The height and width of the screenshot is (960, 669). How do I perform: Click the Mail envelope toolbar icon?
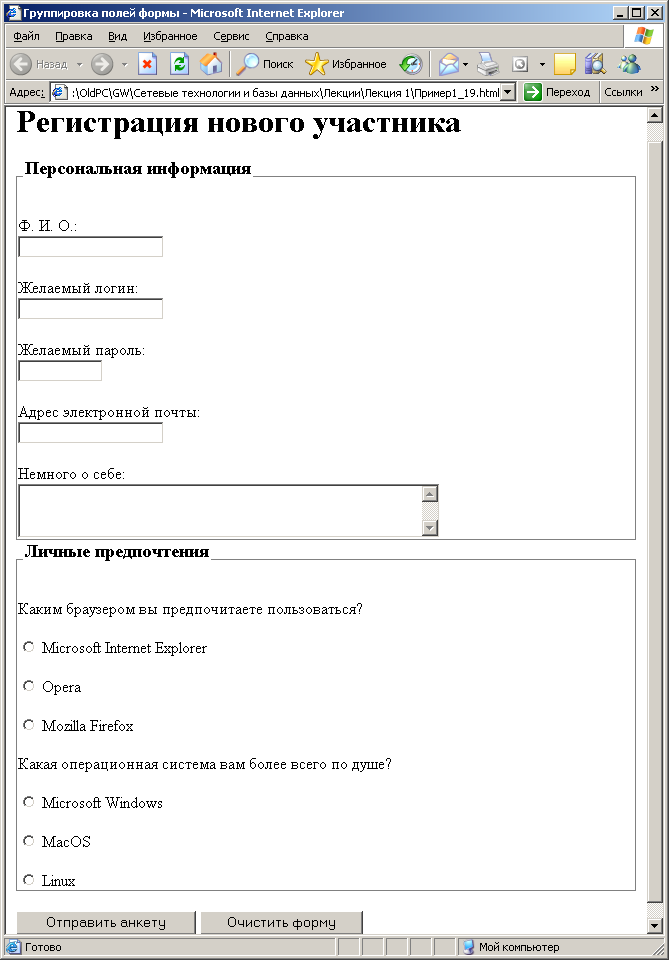[449, 64]
